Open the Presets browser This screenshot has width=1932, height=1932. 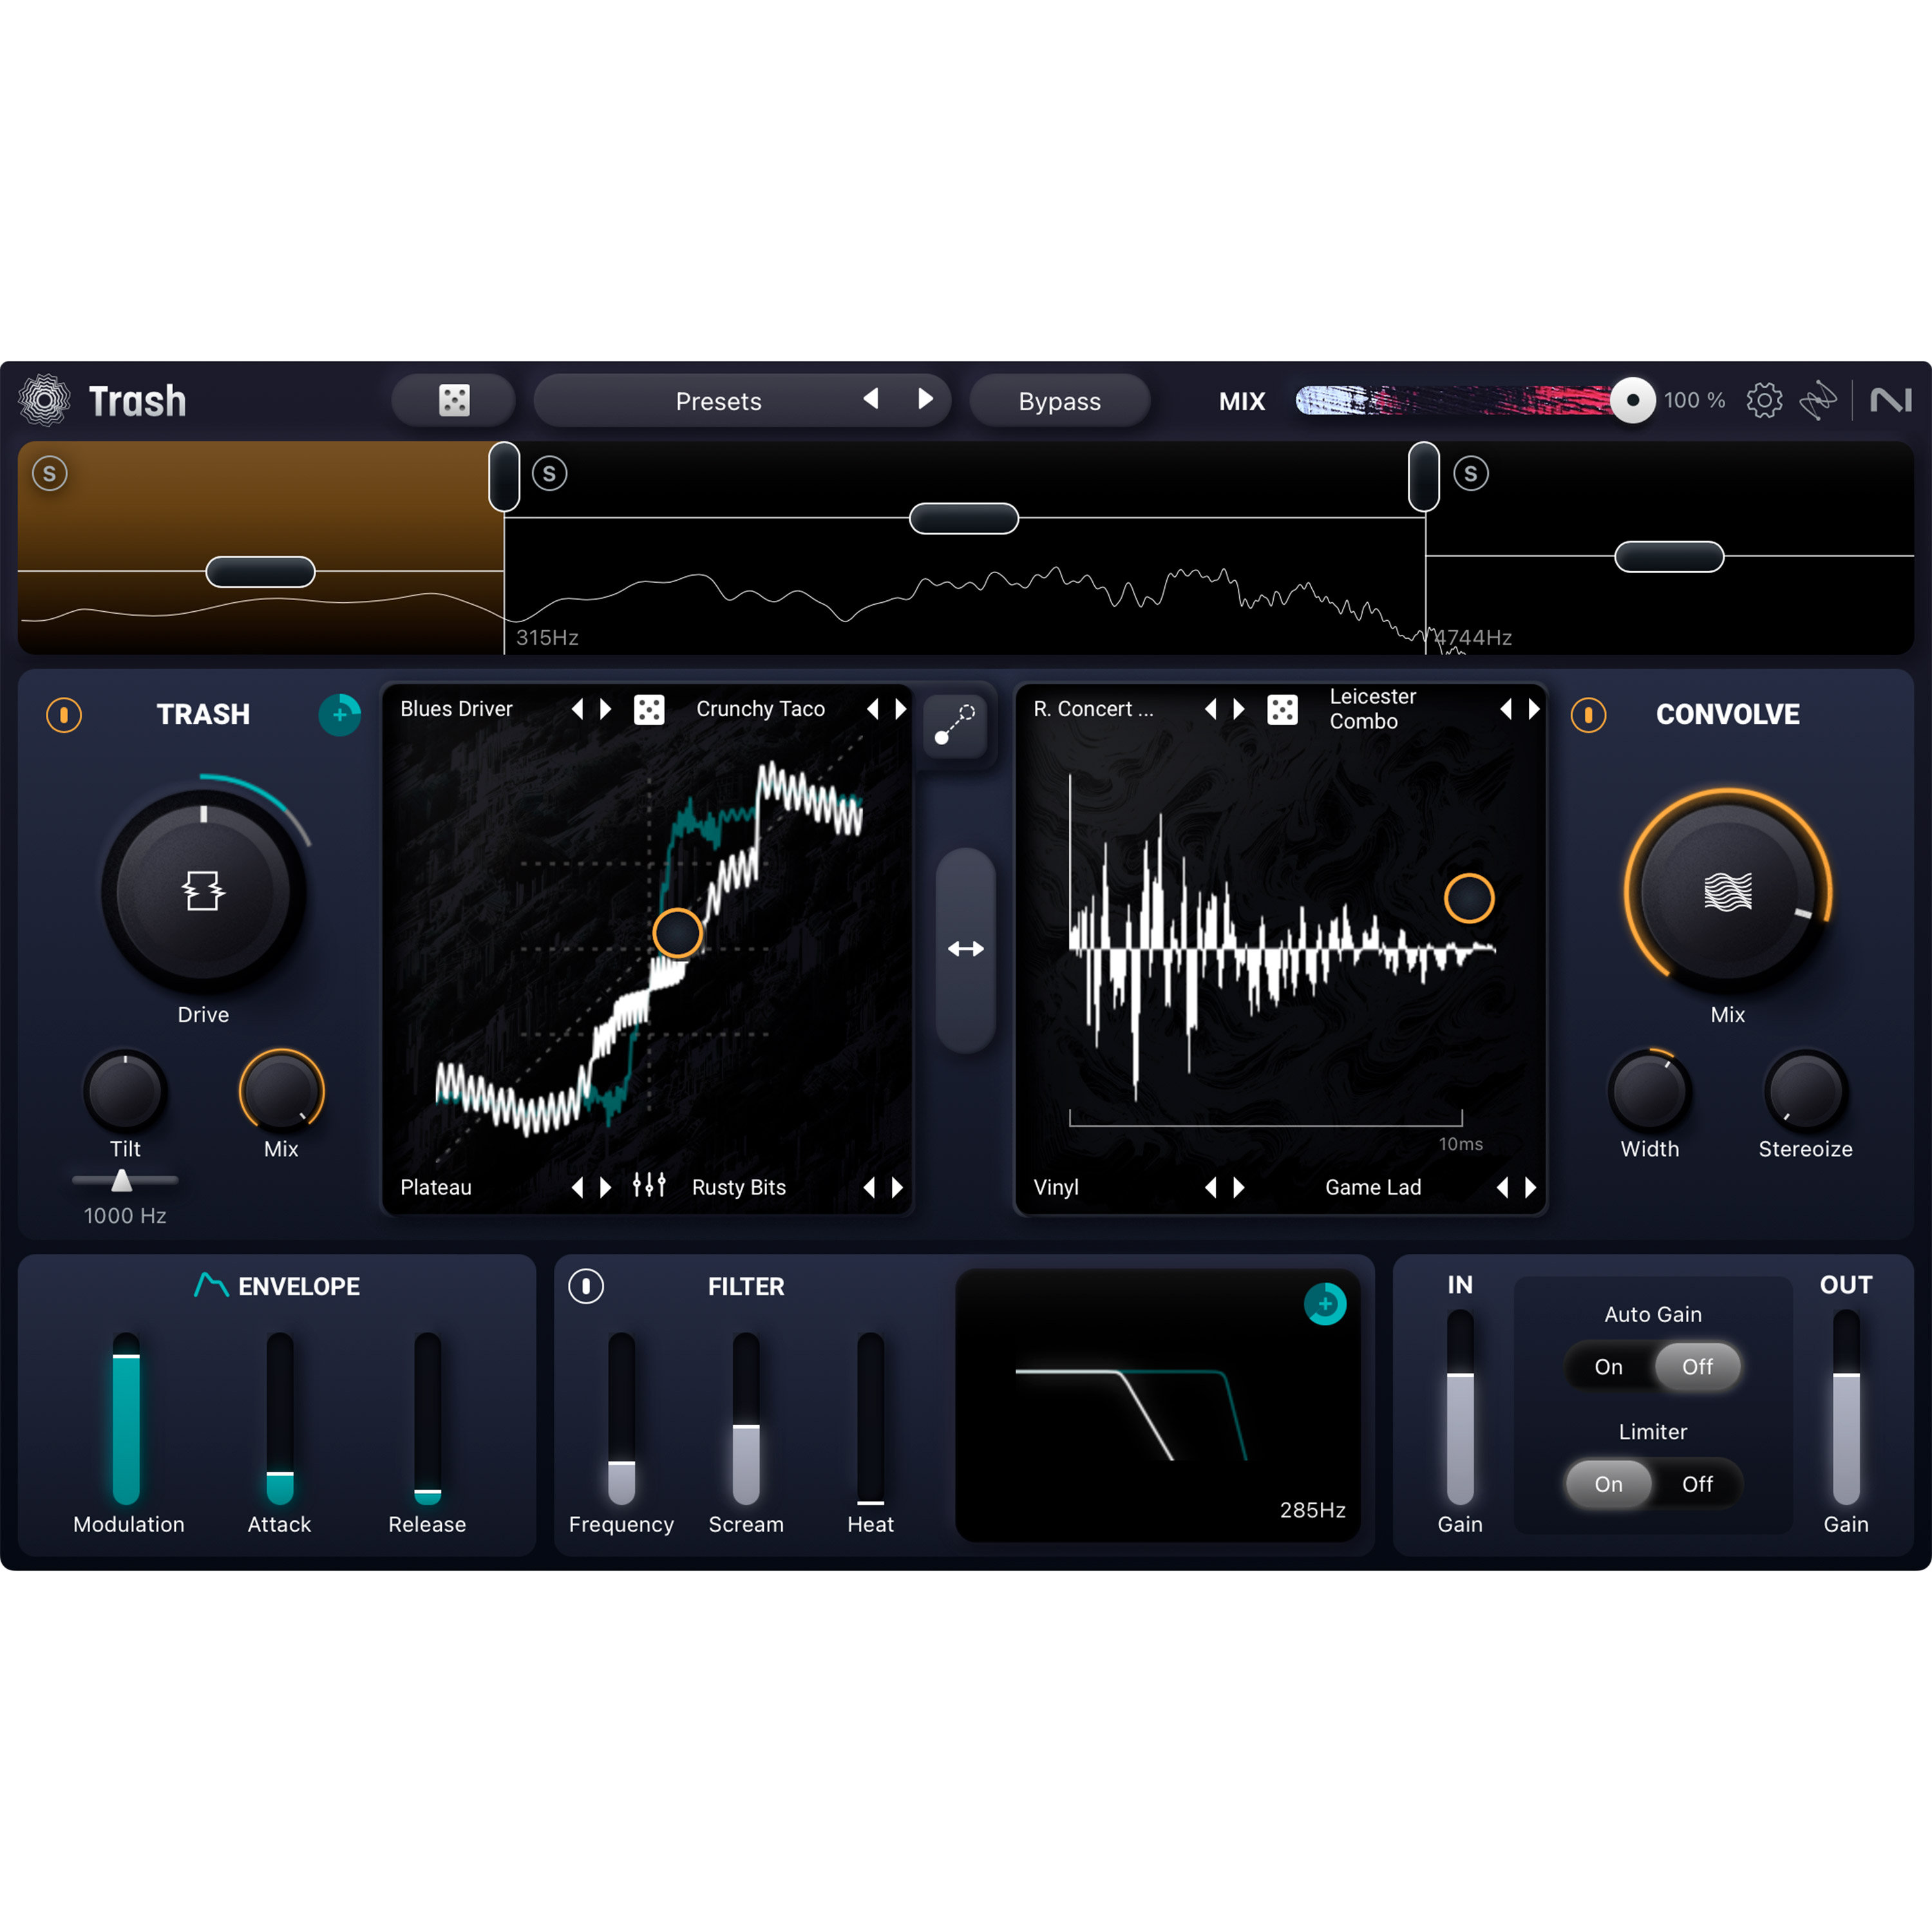[x=718, y=400]
